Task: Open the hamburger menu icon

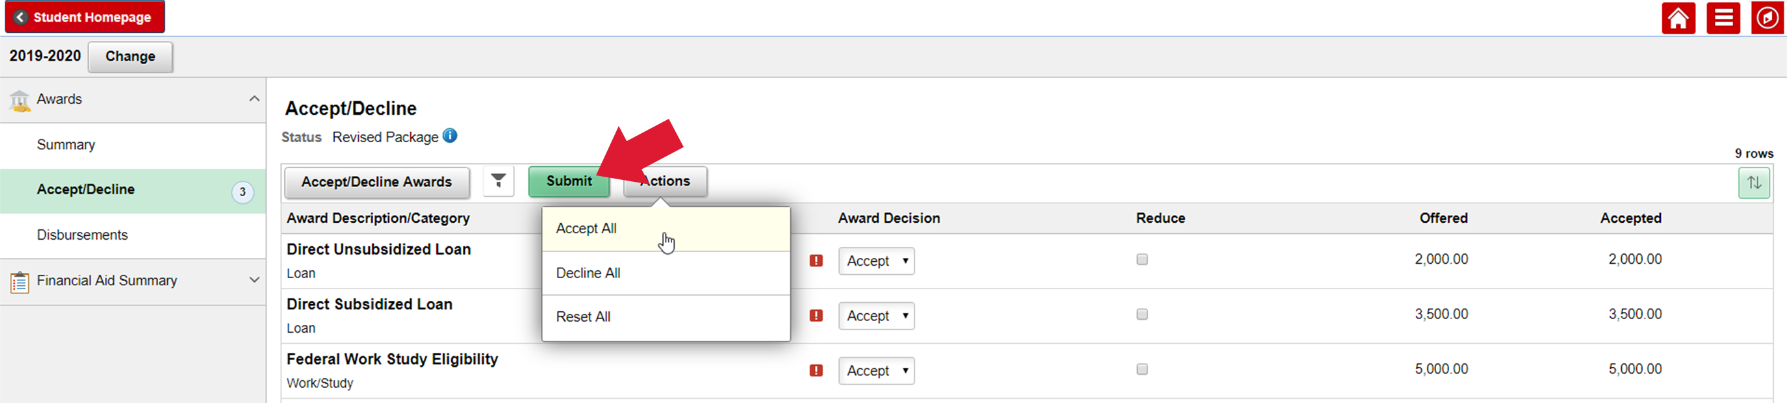Action: pos(1723,18)
